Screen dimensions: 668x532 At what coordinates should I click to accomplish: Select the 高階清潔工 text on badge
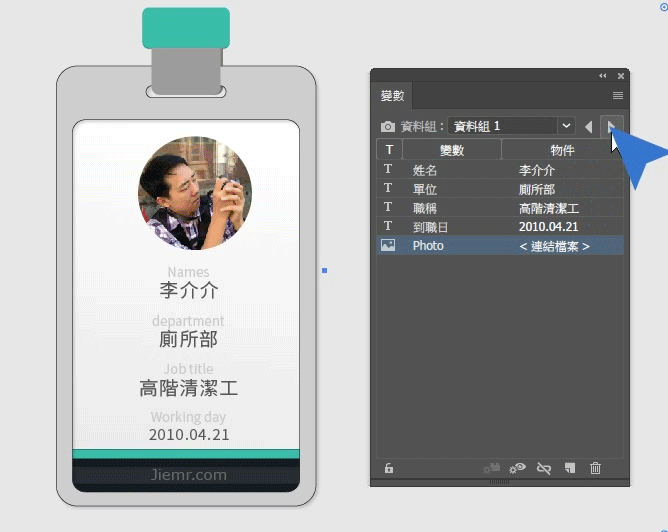coord(189,388)
